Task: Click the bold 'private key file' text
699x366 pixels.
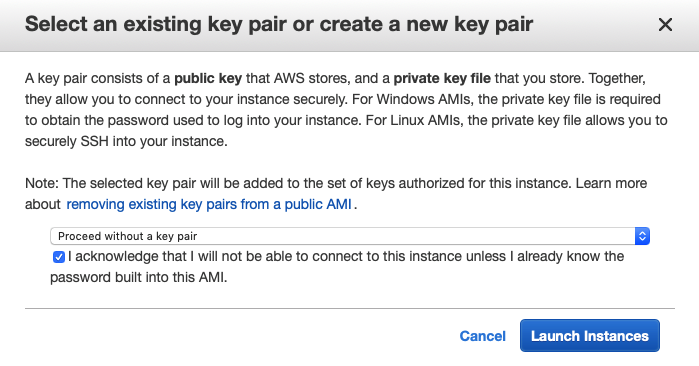Action: [x=442, y=78]
